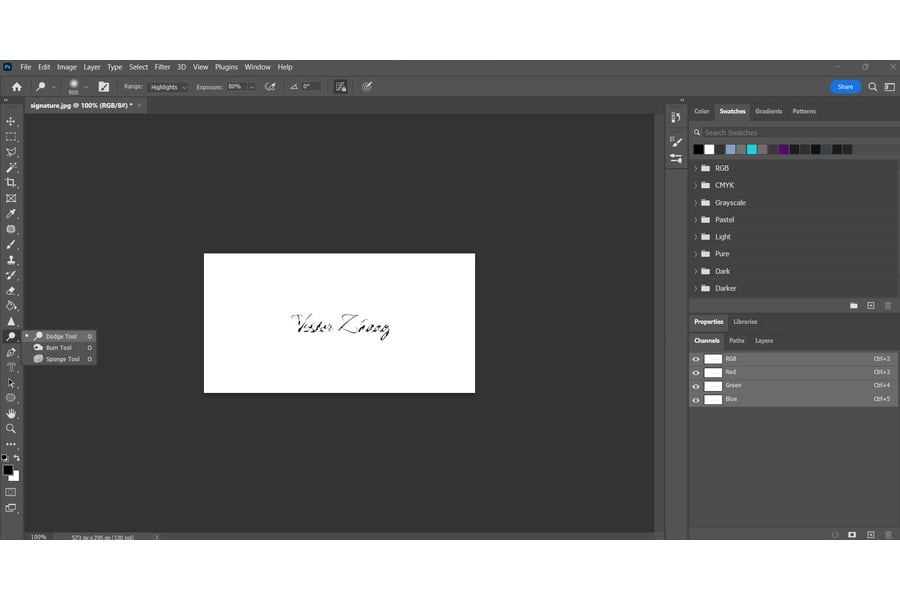The height and width of the screenshot is (600, 900).
Task: Switch to the Libraries tab
Action: pyautogui.click(x=745, y=322)
